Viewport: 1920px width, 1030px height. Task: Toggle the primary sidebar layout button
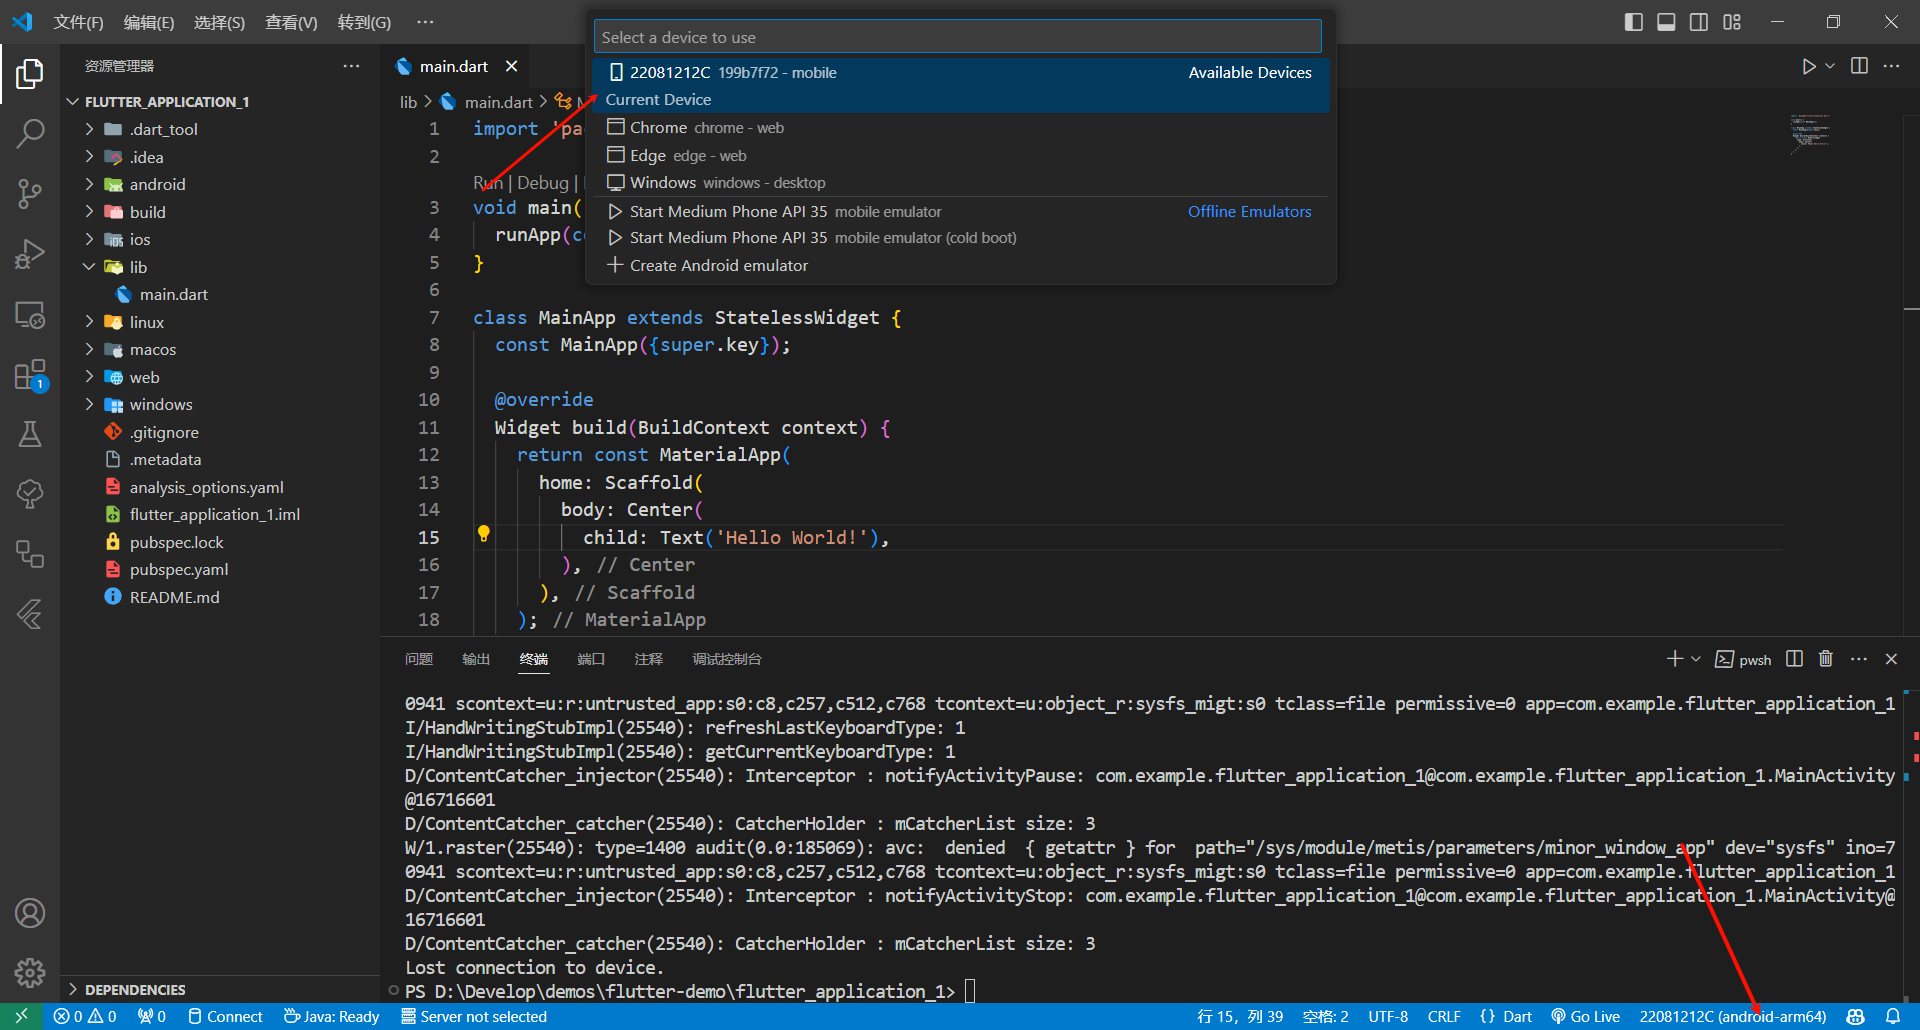(1634, 22)
